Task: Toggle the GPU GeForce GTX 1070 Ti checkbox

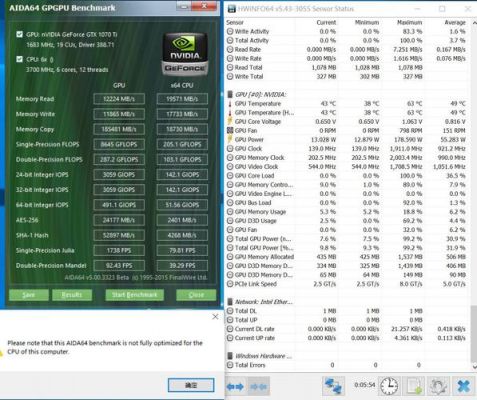Action: (x=20, y=34)
